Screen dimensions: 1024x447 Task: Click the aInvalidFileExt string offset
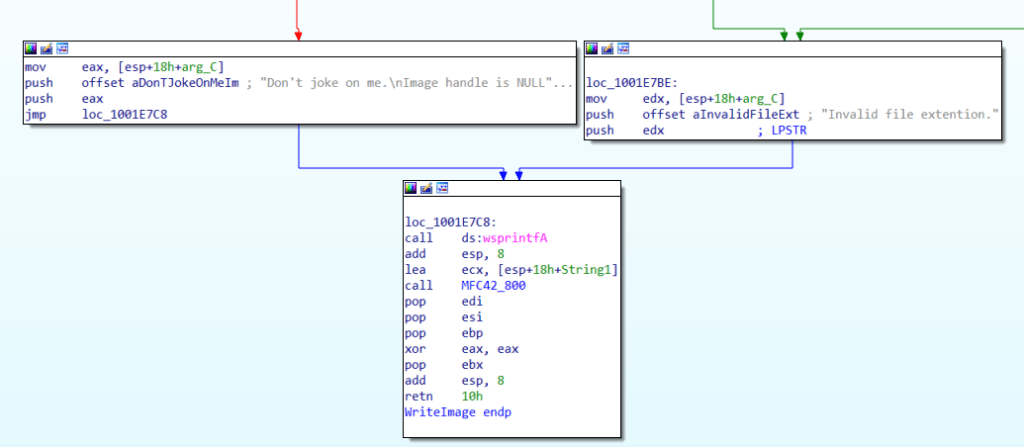coord(722,115)
